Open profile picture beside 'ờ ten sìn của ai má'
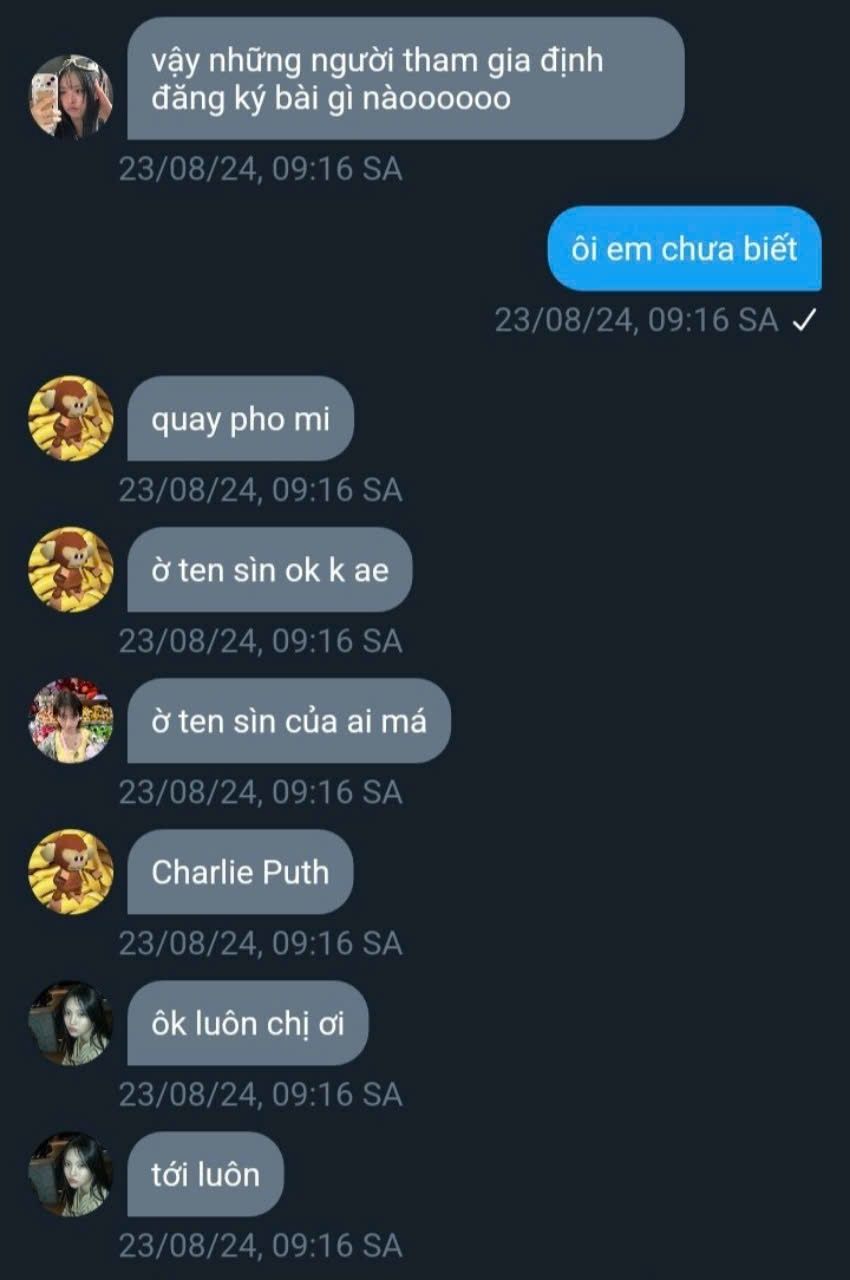Image resolution: width=850 pixels, height=1280 pixels. [x=70, y=720]
